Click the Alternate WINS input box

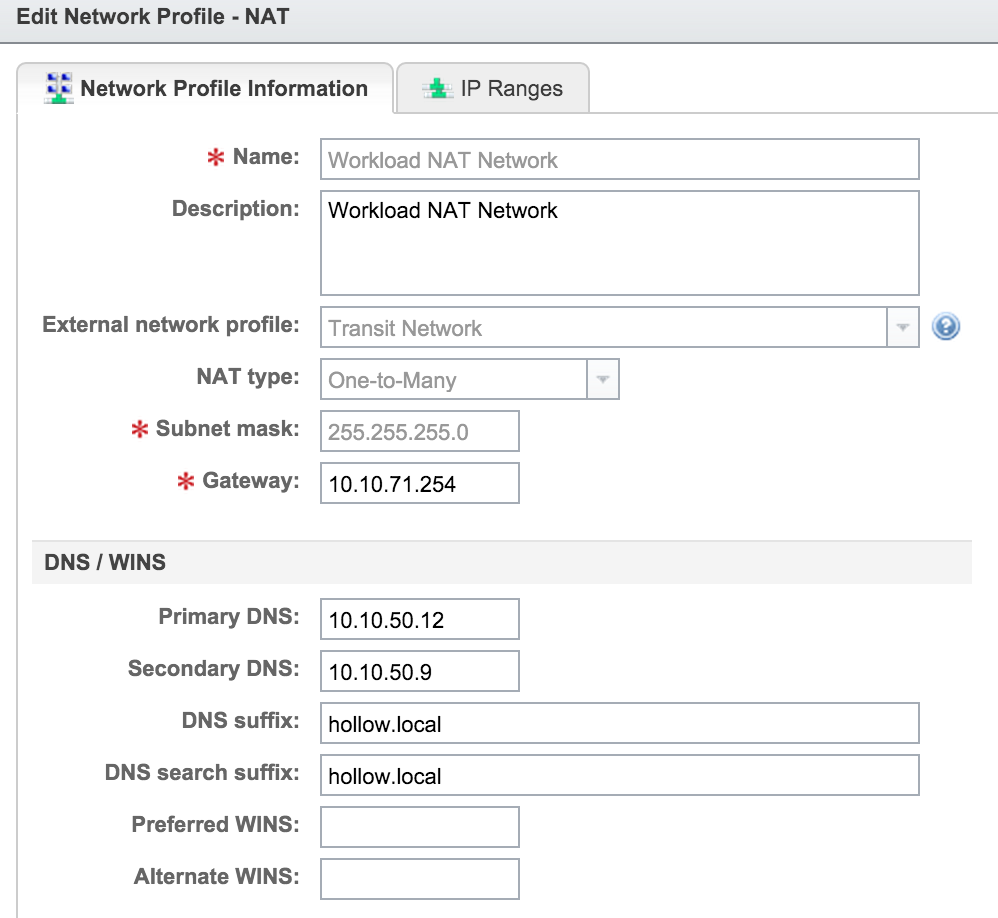coord(420,878)
